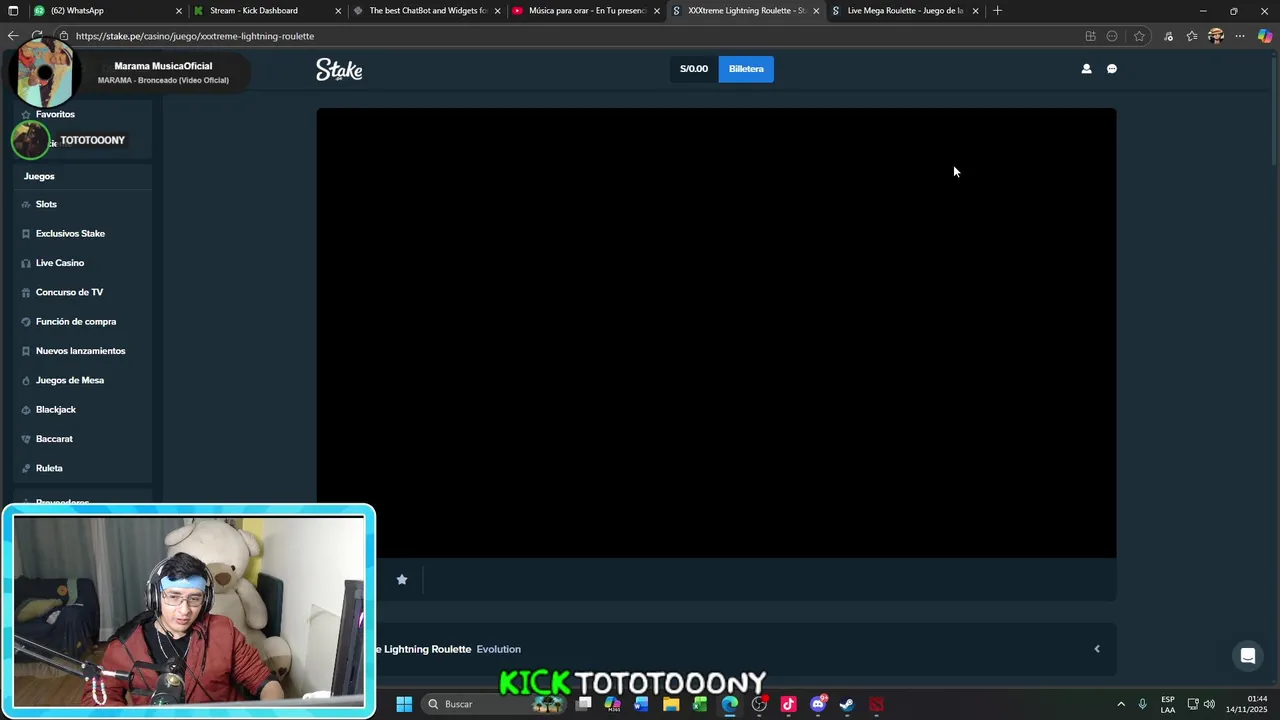Viewport: 1280px width, 720px height.
Task: Open the Edge settings and more menu
Action: pyautogui.click(x=1240, y=36)
